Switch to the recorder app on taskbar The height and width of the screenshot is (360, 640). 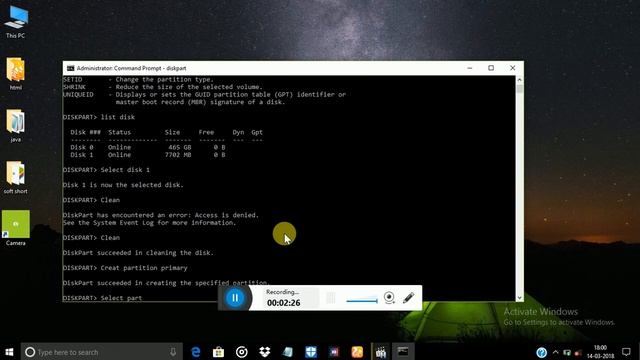(381, 352)
